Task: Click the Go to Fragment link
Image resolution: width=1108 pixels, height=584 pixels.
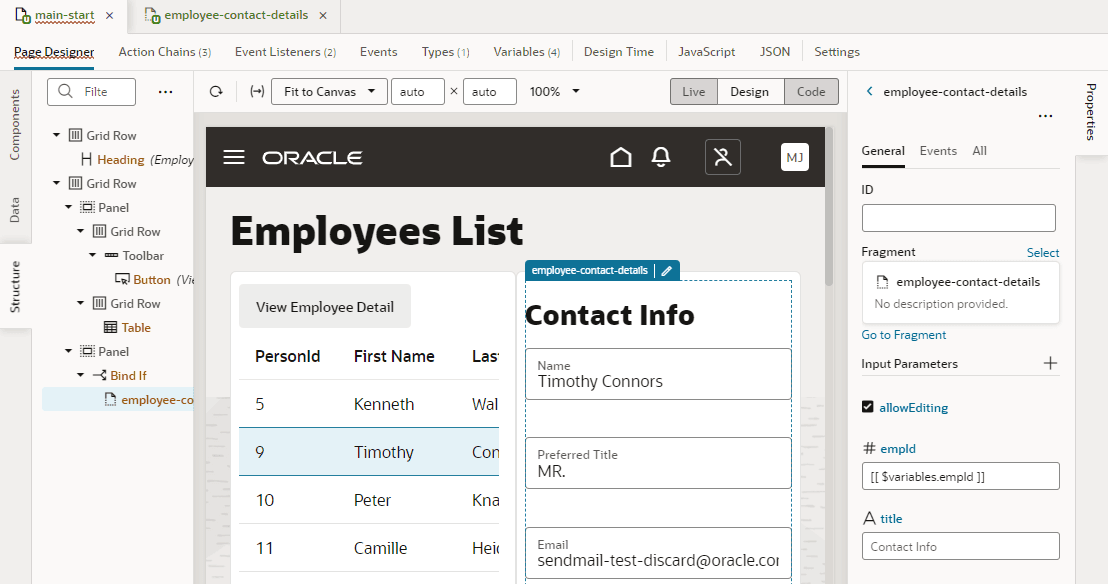Action: [903, 335]
